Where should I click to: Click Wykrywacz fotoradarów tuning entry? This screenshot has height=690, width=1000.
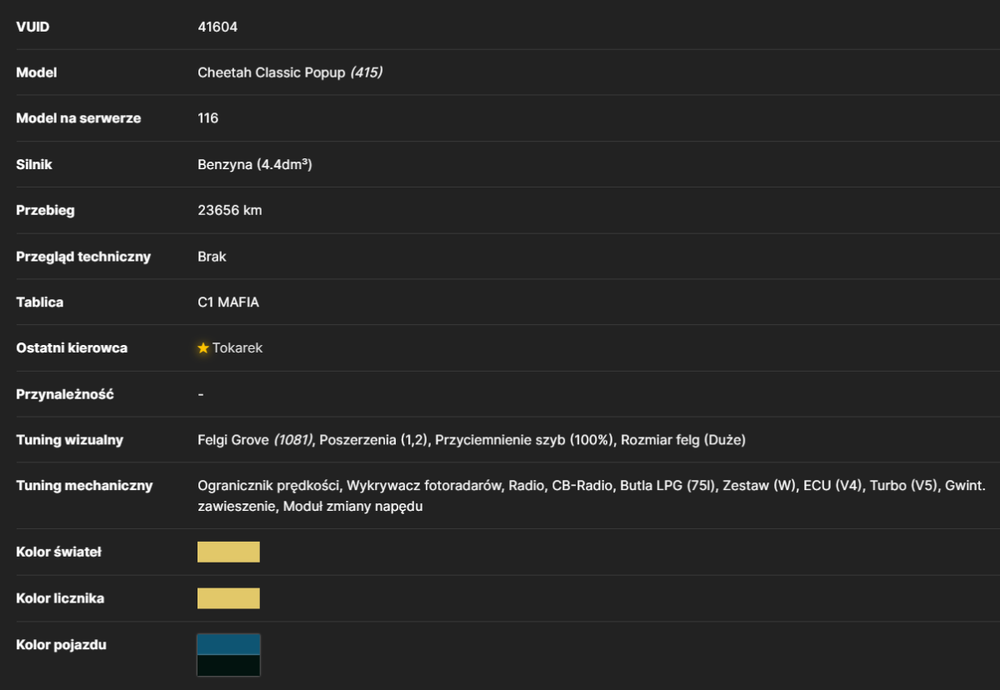(x=424, y=485)
